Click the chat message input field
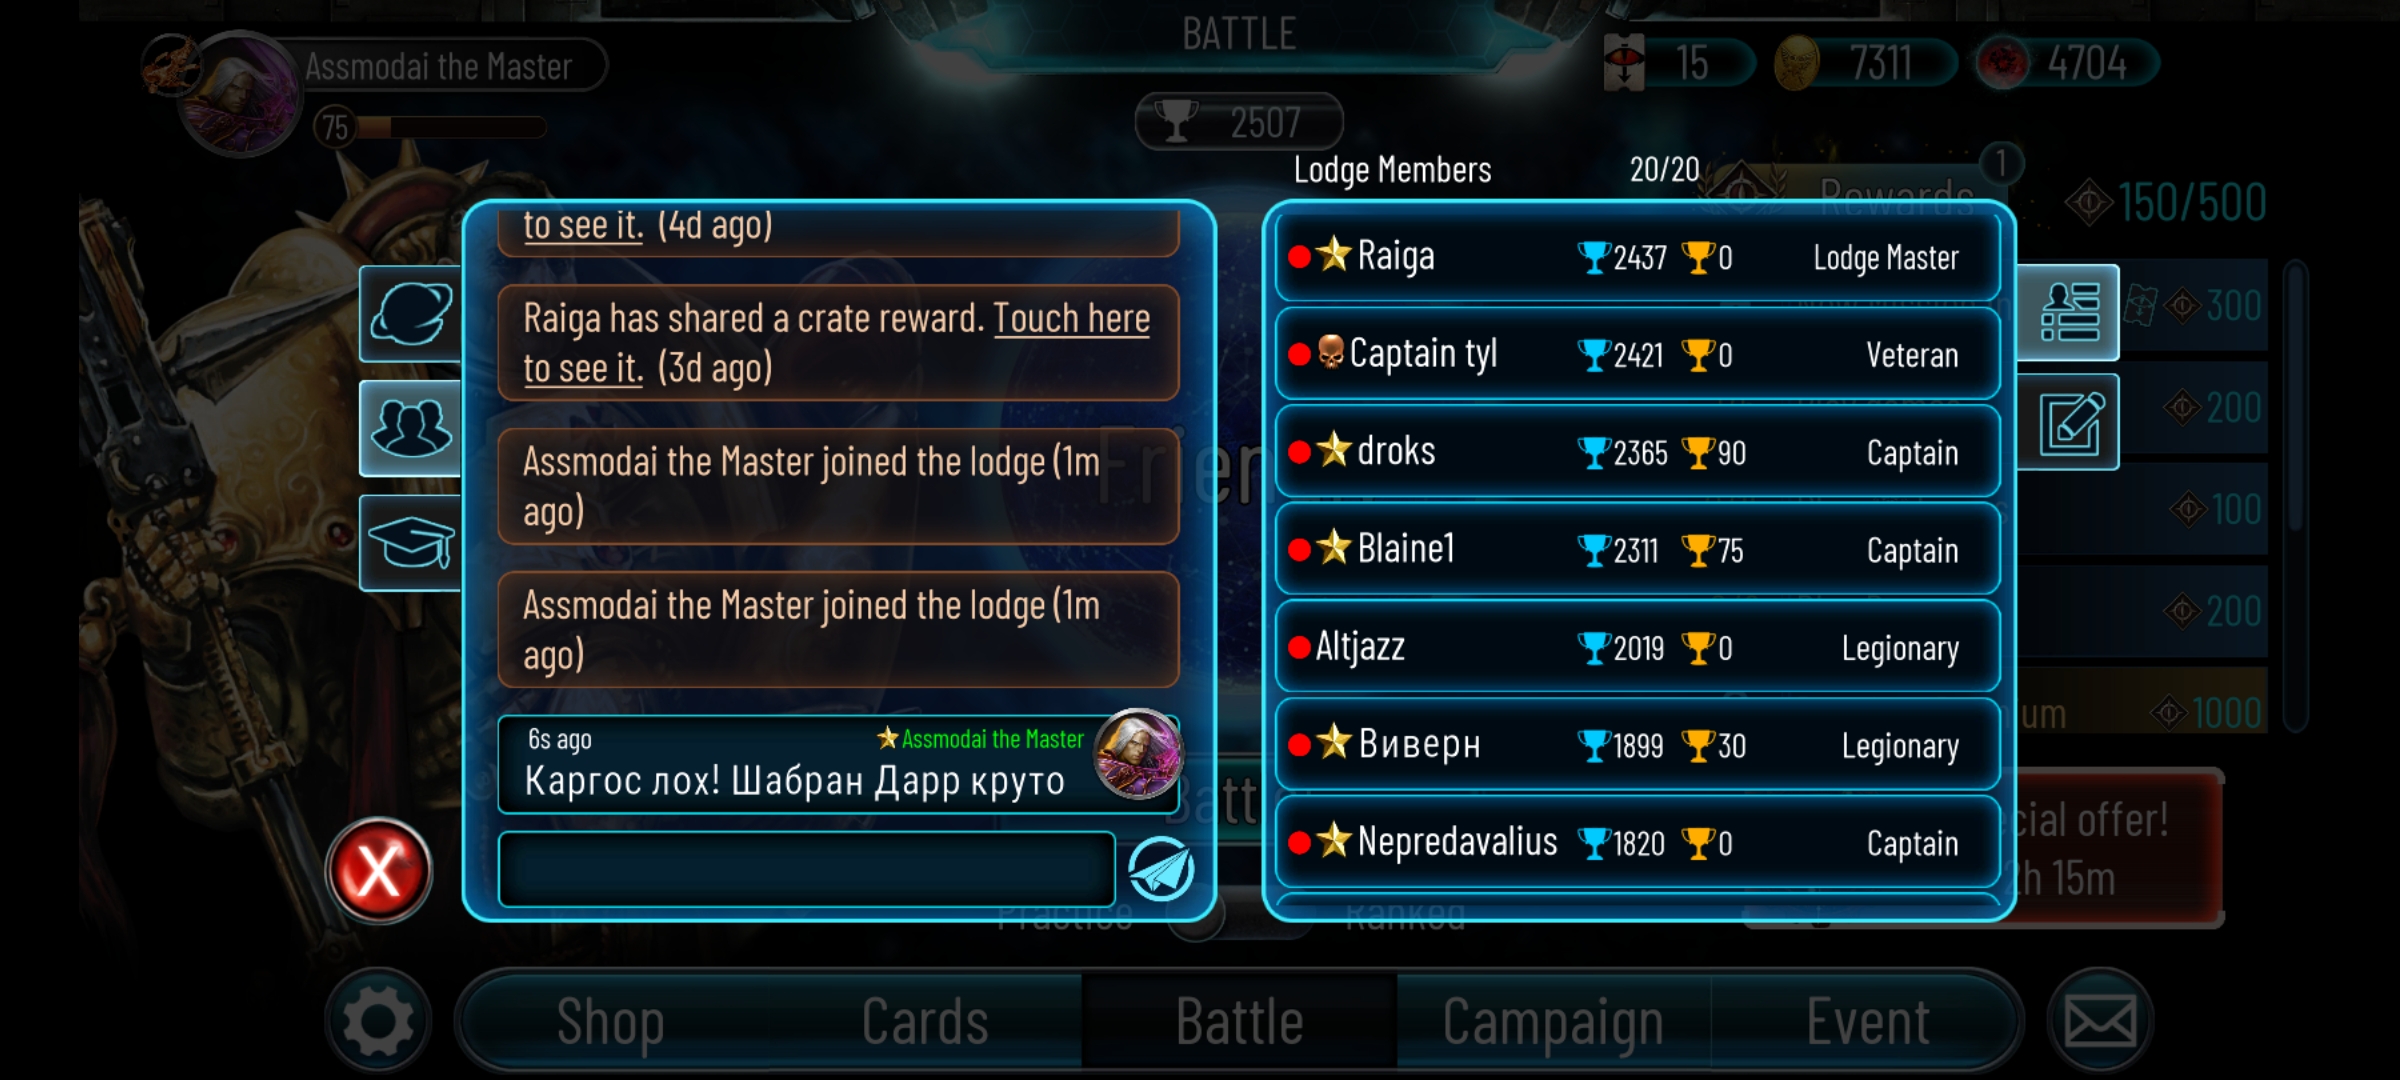Viewport: 2400px width, 1080px height. [x=807, y=869]
